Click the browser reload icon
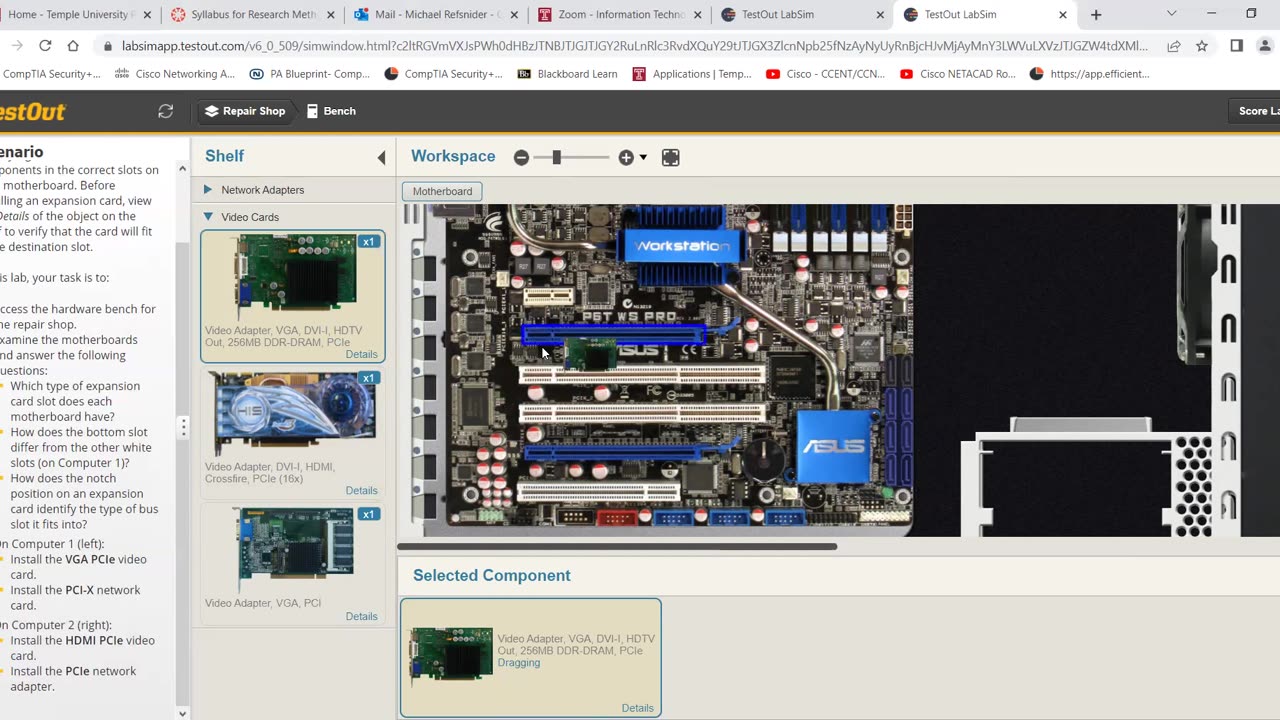This screenshot has width=1280, height=720. click(45, 46)
